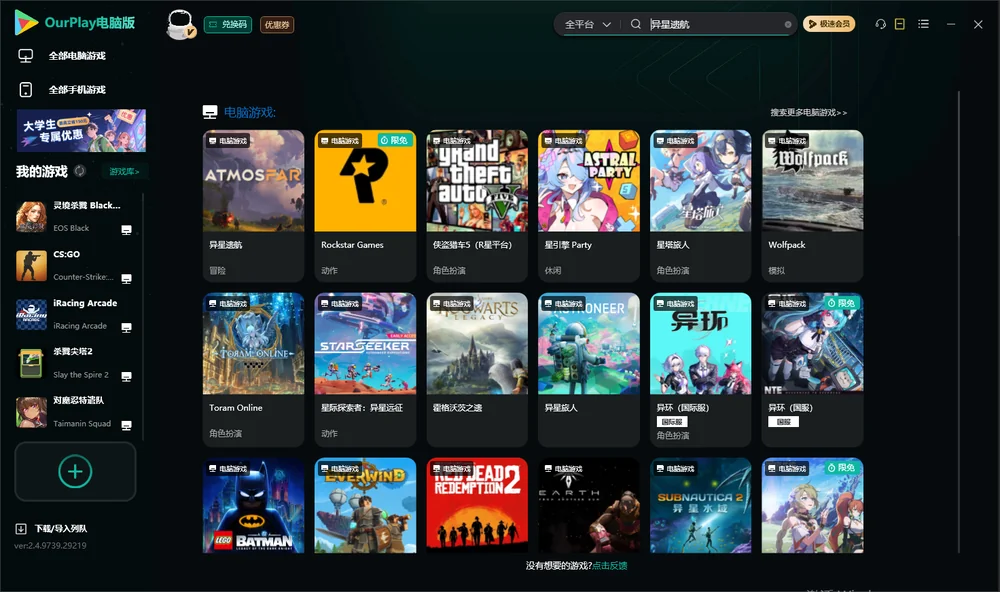Open the Astral Party game cover
This screenshot has width=1000, height=592.
click(589, 181)
